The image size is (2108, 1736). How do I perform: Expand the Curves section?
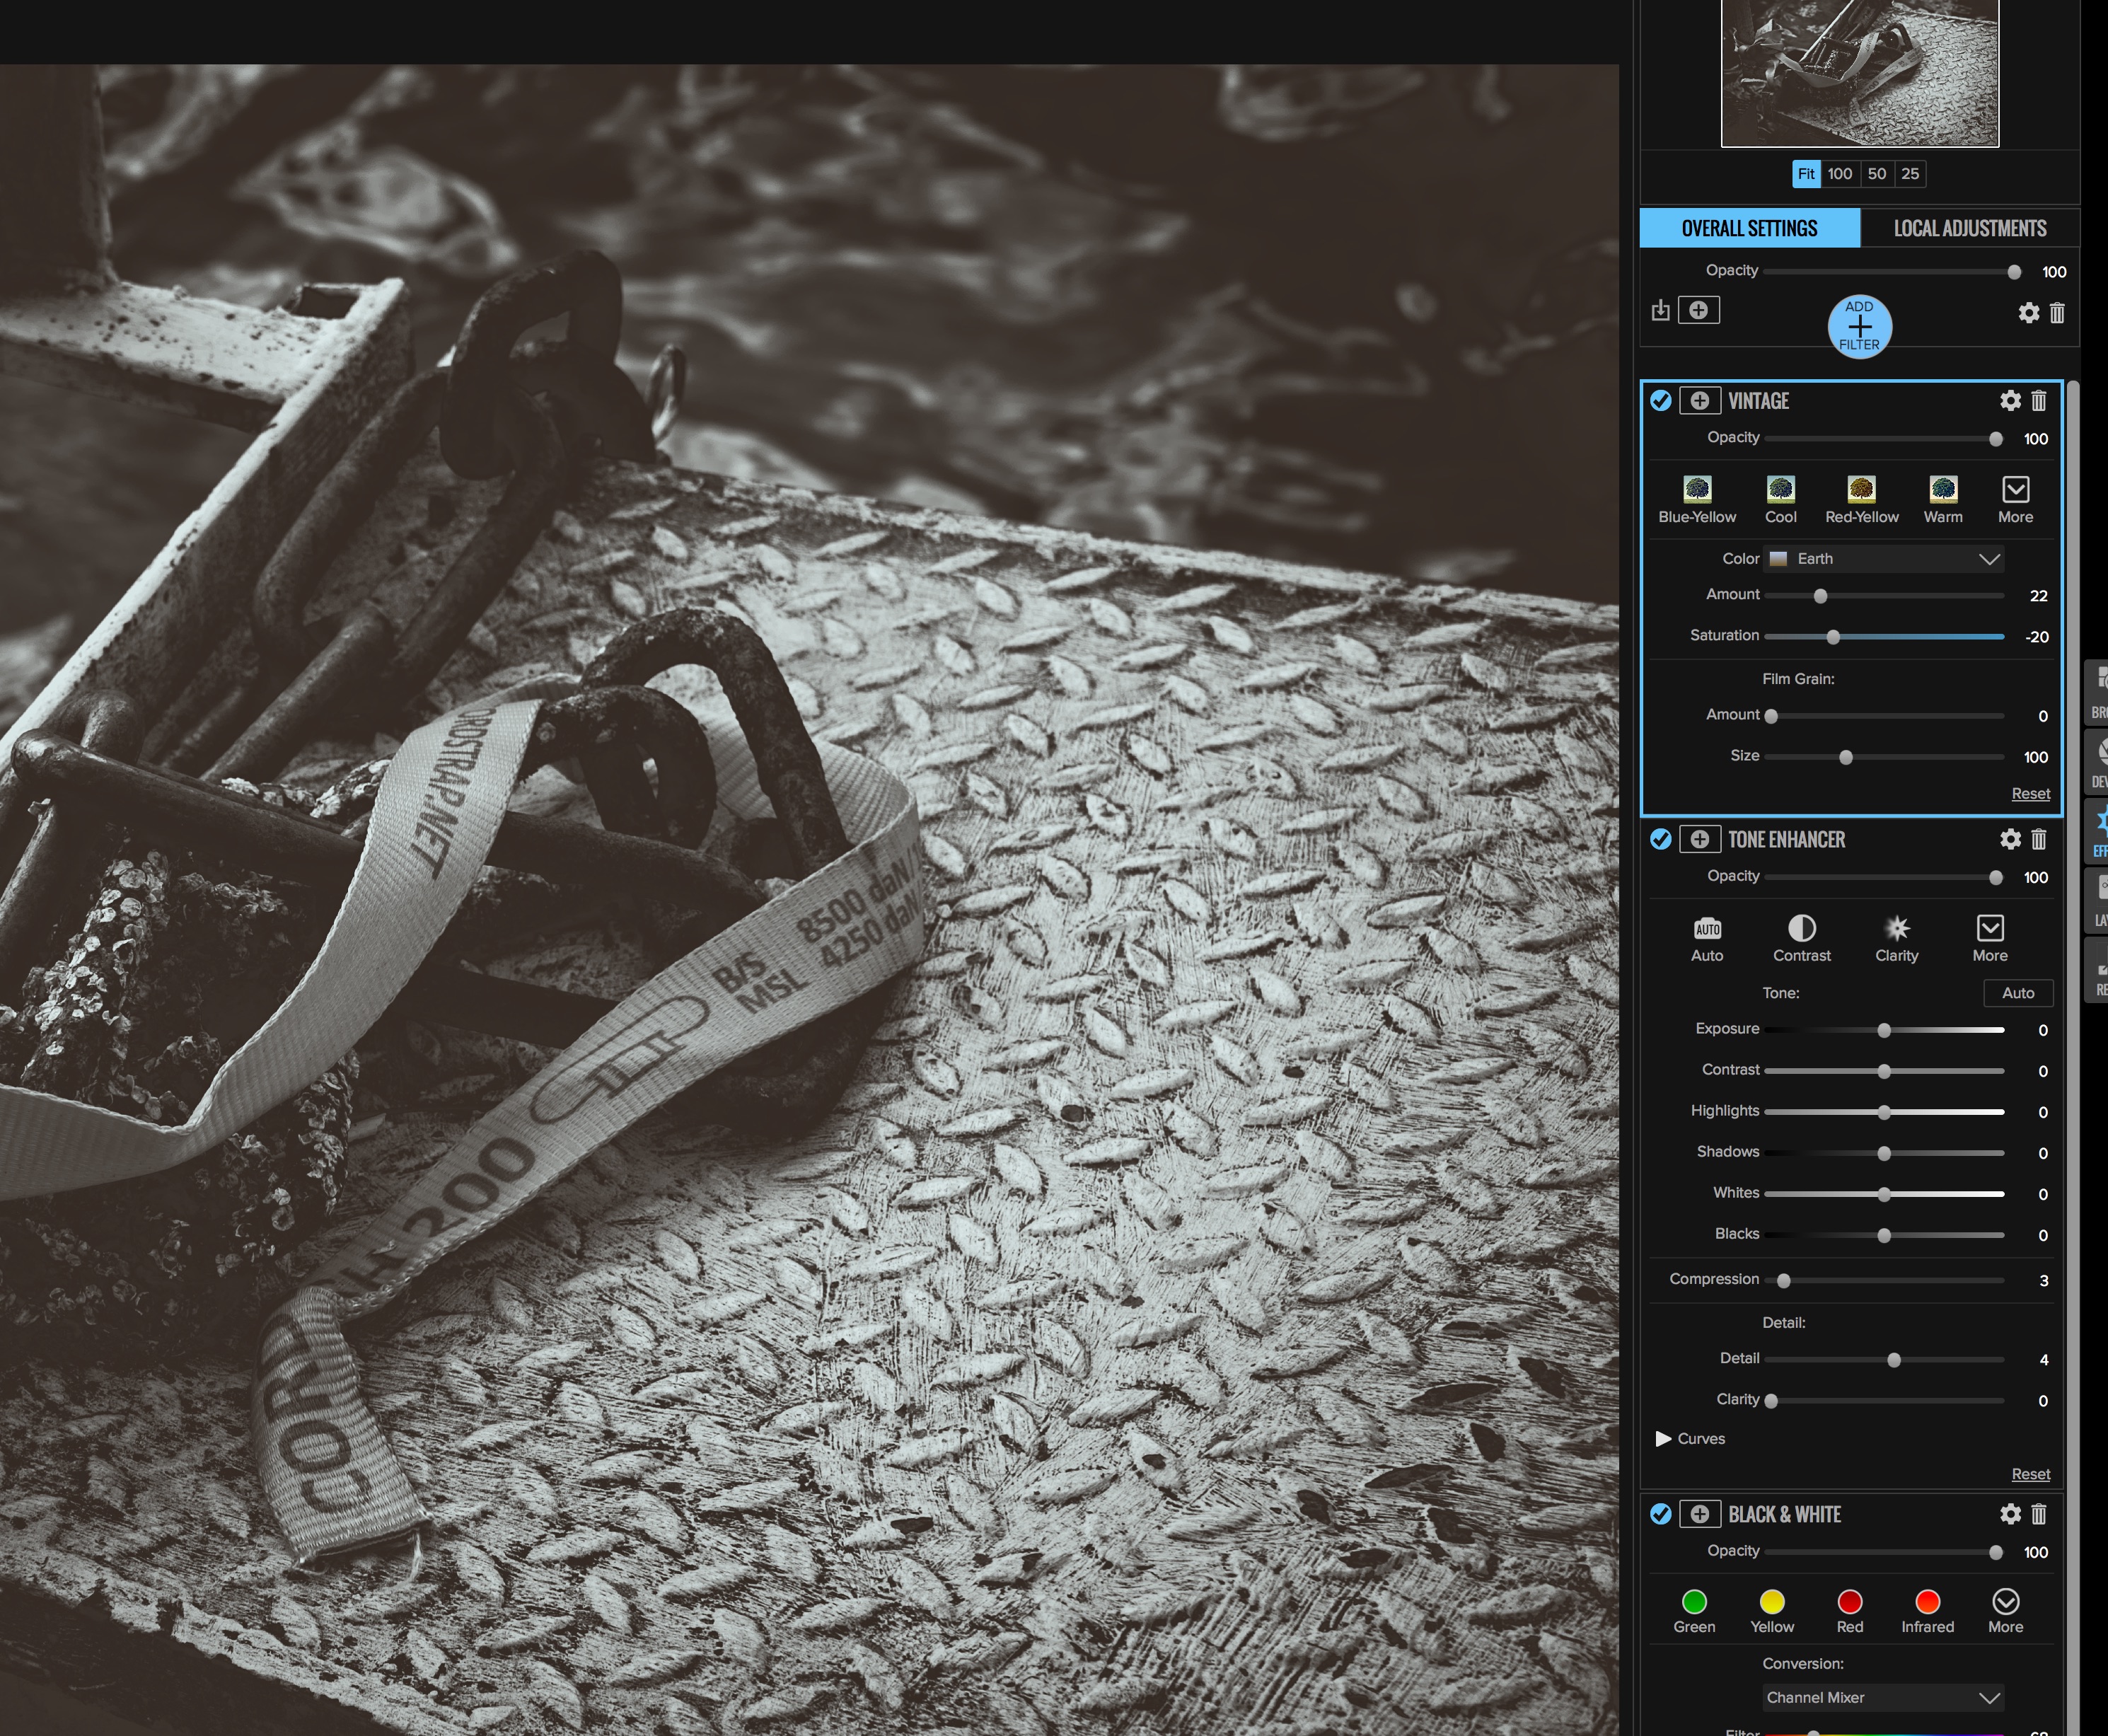tap(1664, 1438)
